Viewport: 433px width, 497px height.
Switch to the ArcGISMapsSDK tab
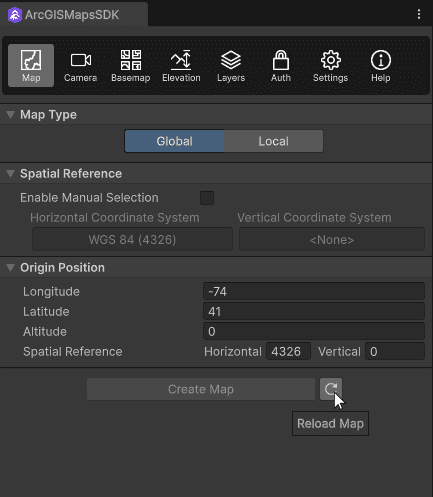pos(74,14)
